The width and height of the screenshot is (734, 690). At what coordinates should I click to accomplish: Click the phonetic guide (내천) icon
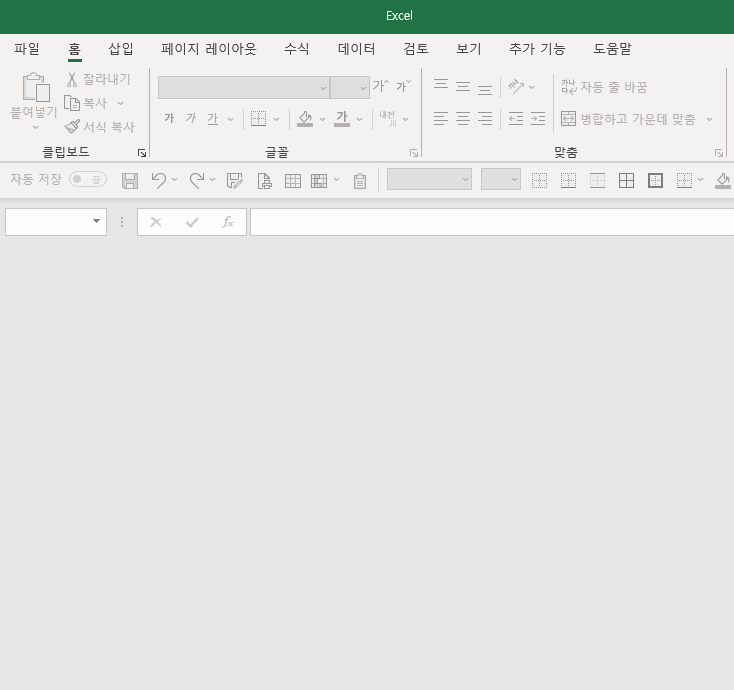[388, 119]
